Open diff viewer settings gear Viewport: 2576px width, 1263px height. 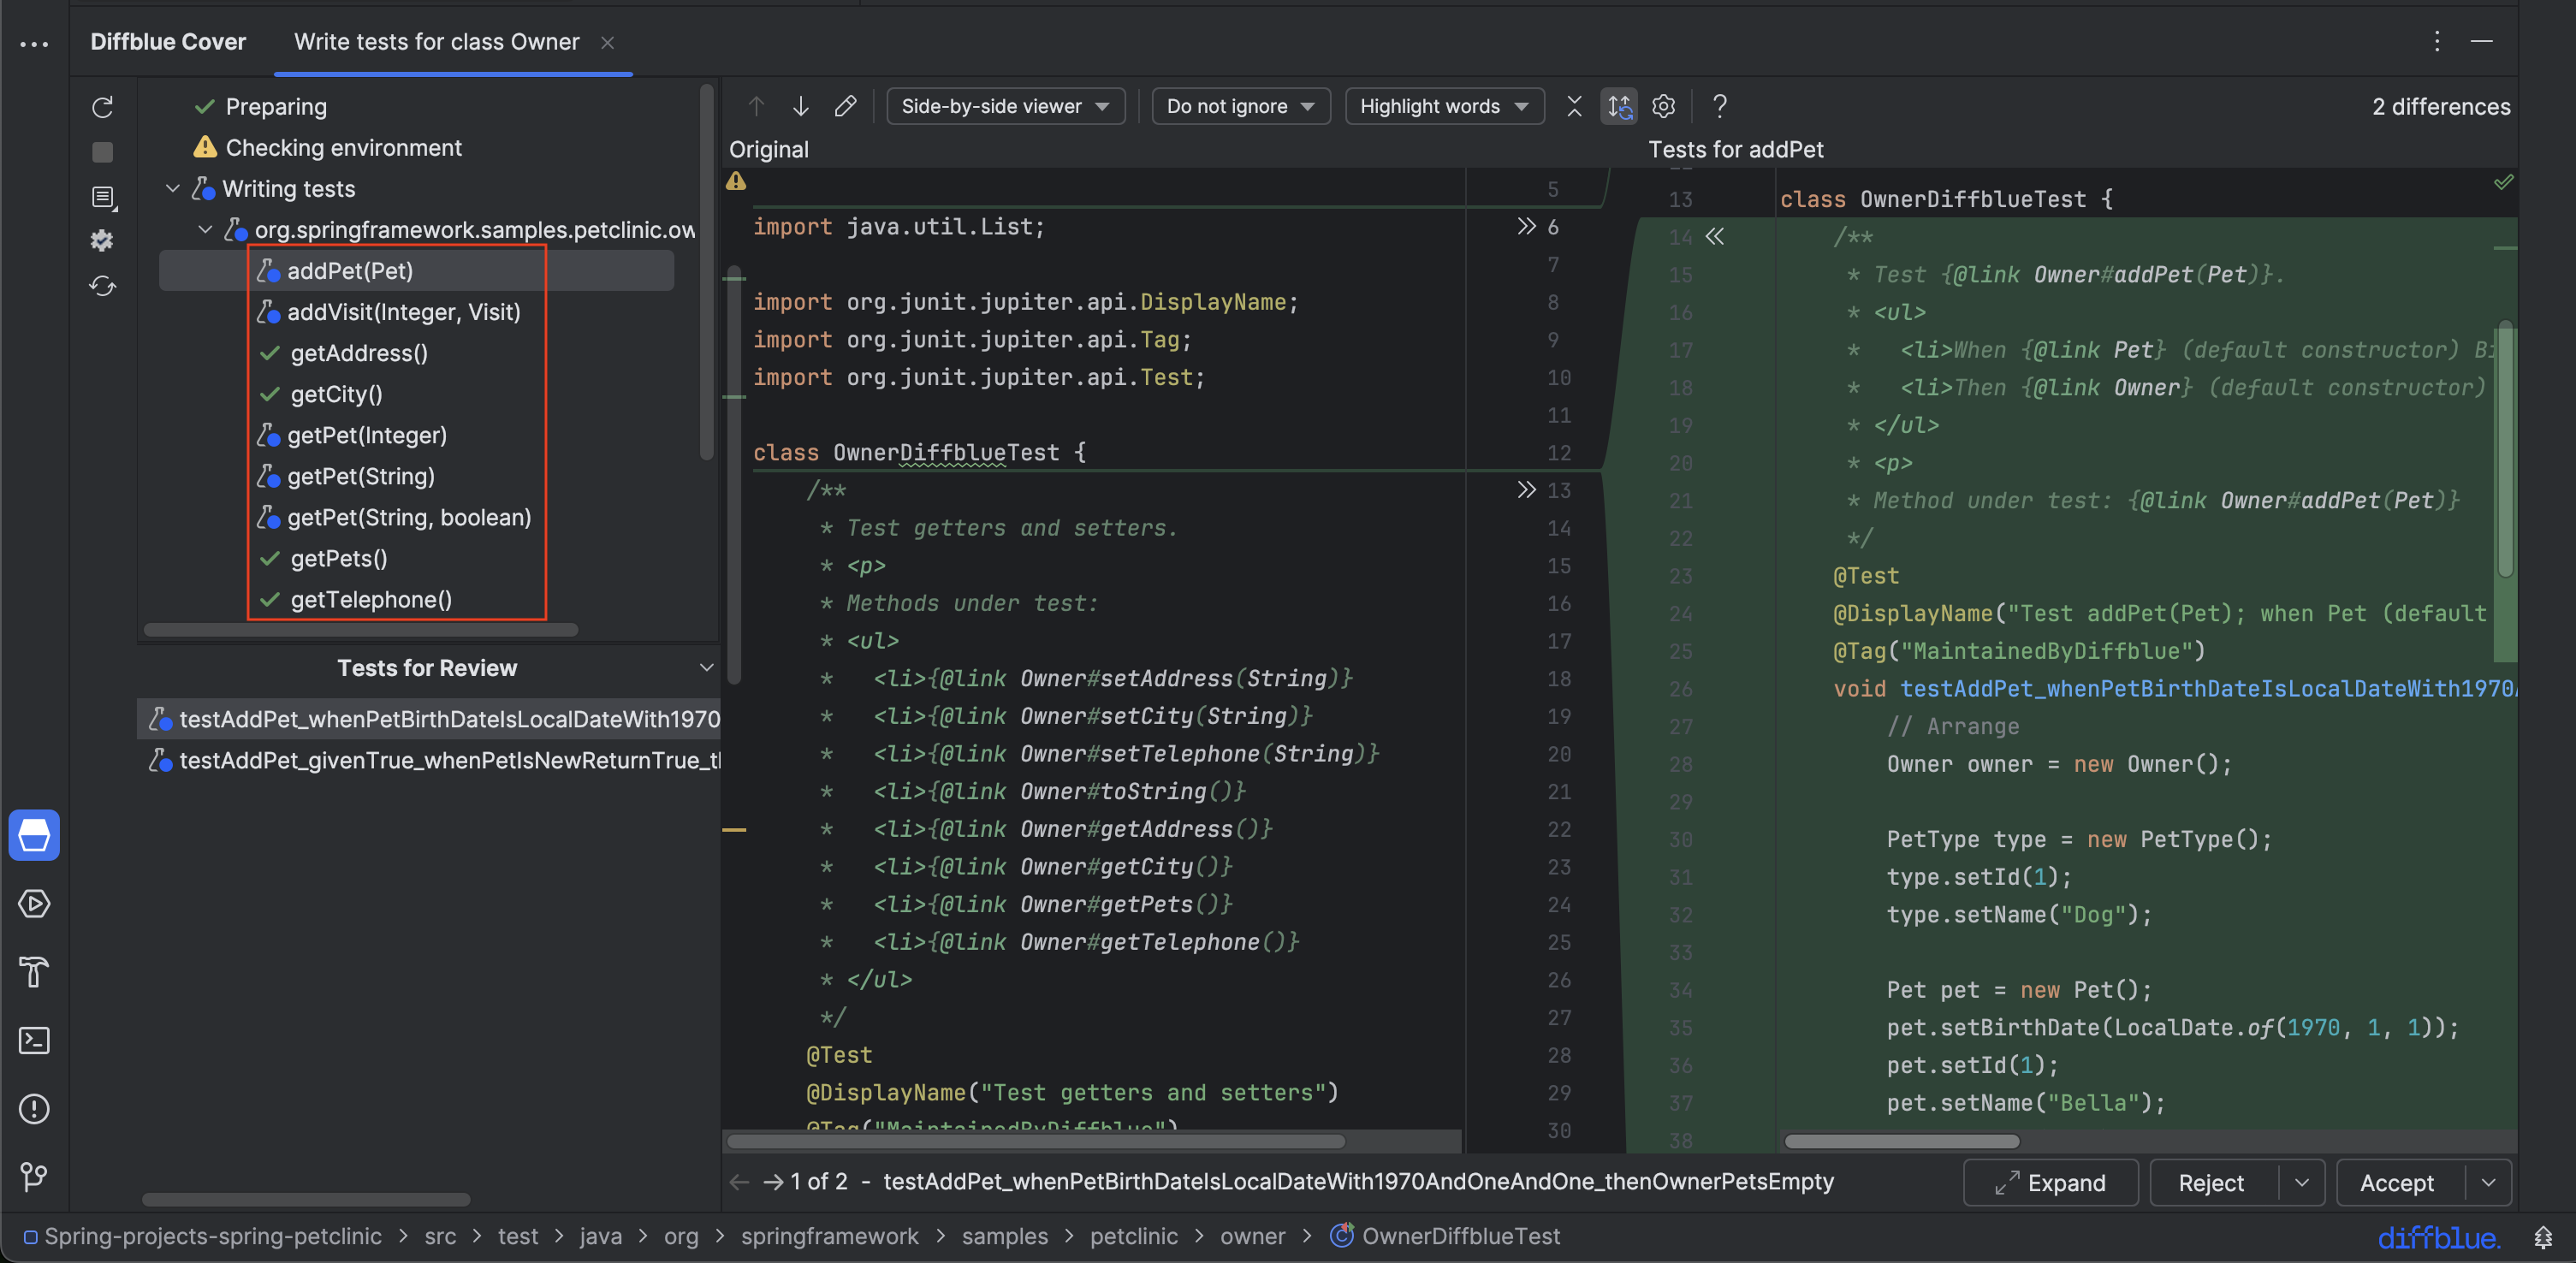(x=1663, y=106)
